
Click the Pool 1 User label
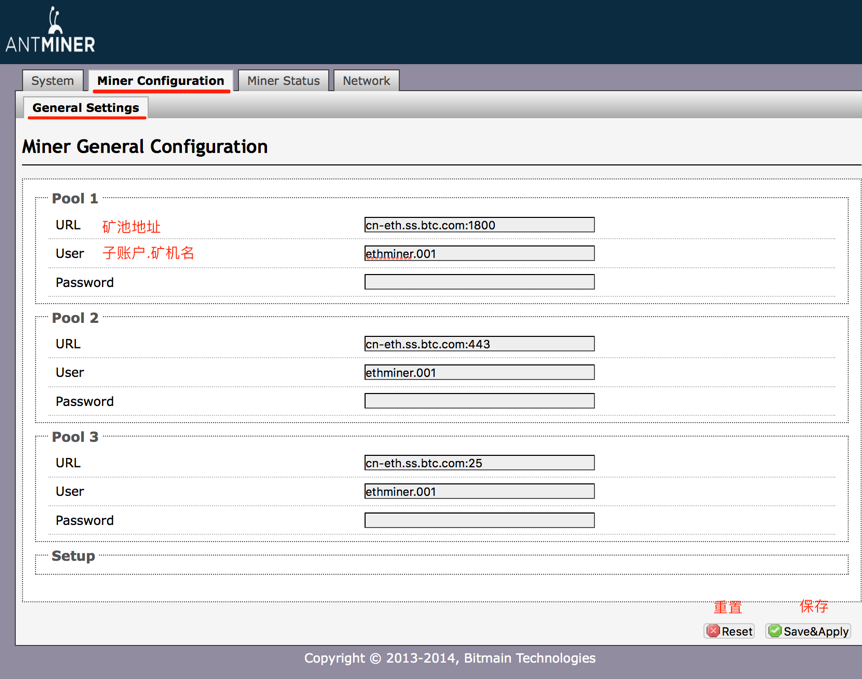pos(69,253)
